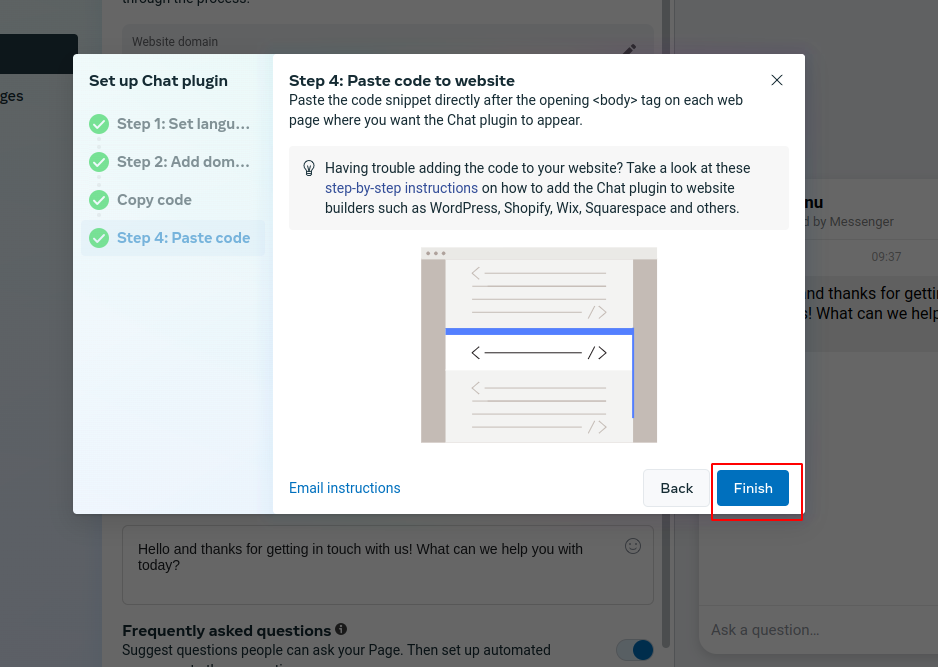Image resolution: width=938 pixels, height=667 pixels.
Task: Click the Finish button
Action: (x=753, y=488)
